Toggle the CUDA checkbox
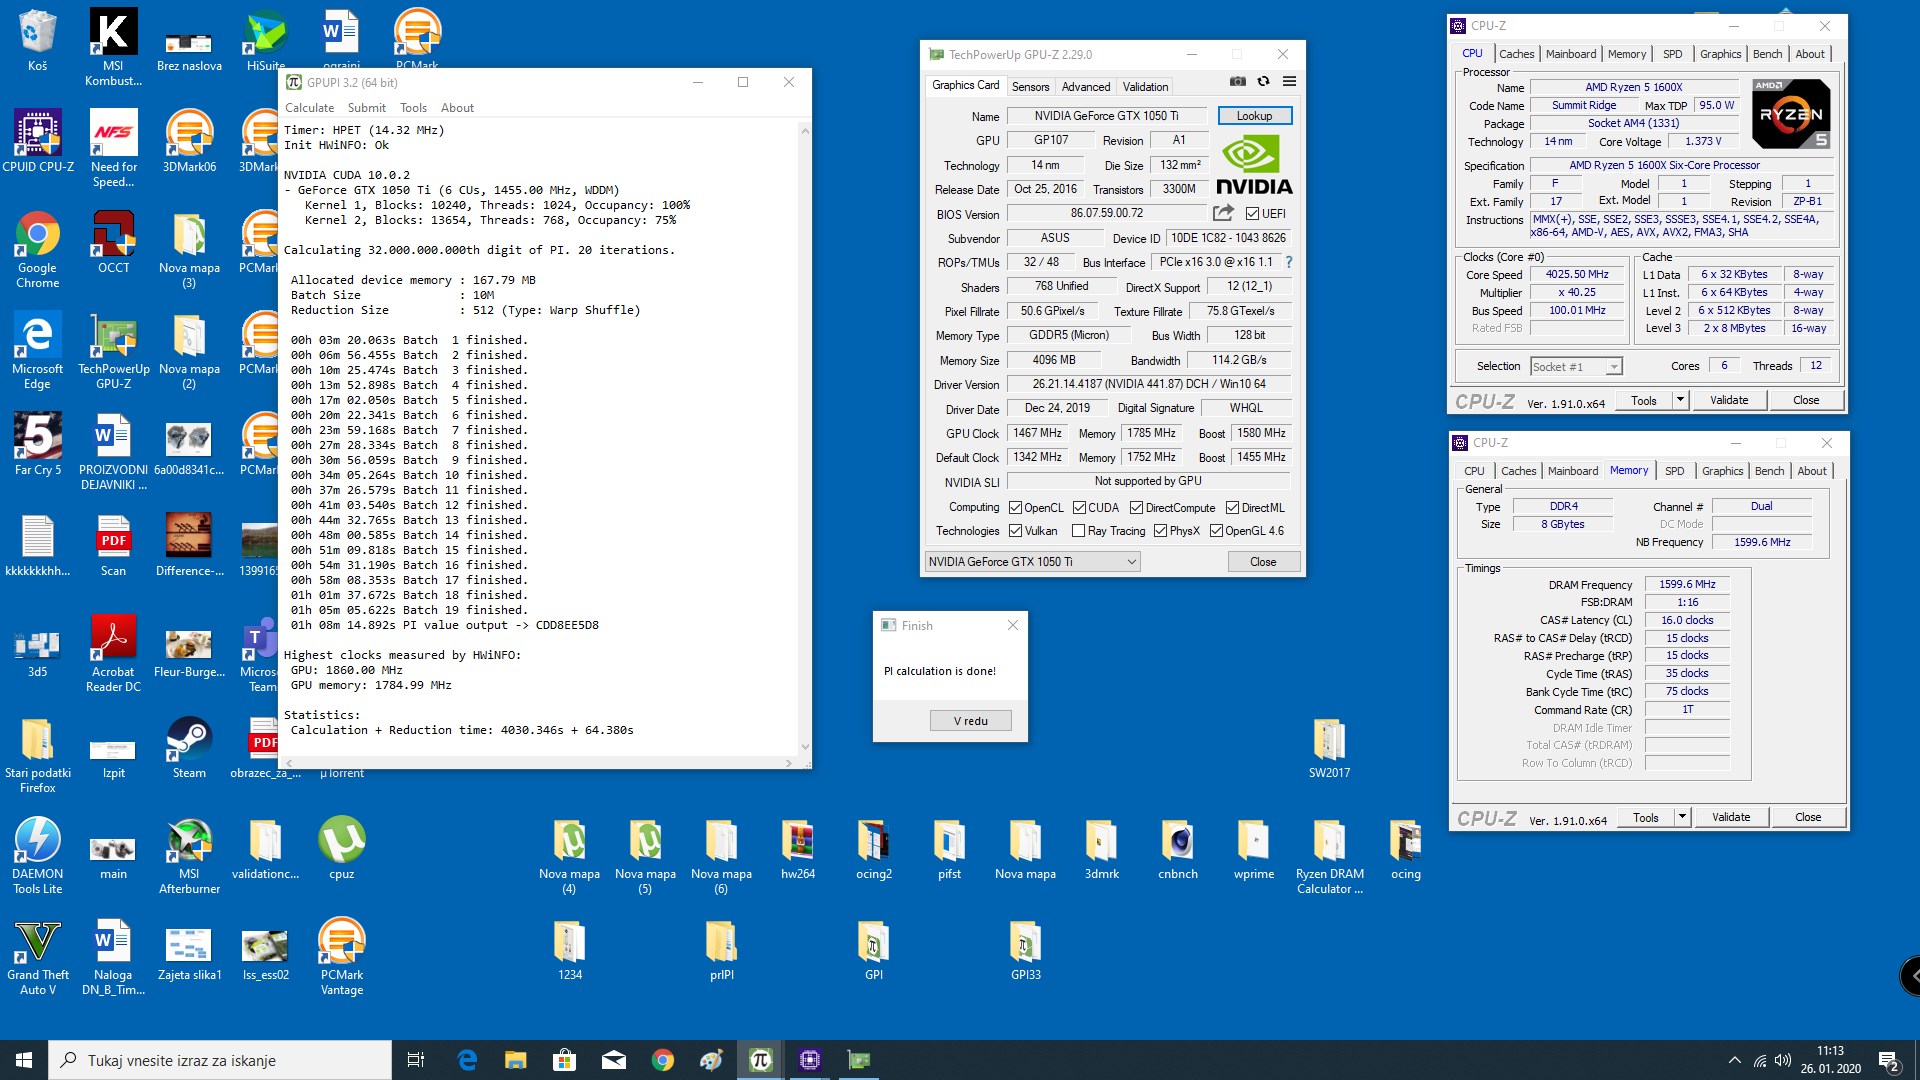The image size is (1920, 1080). point(1079,508)
